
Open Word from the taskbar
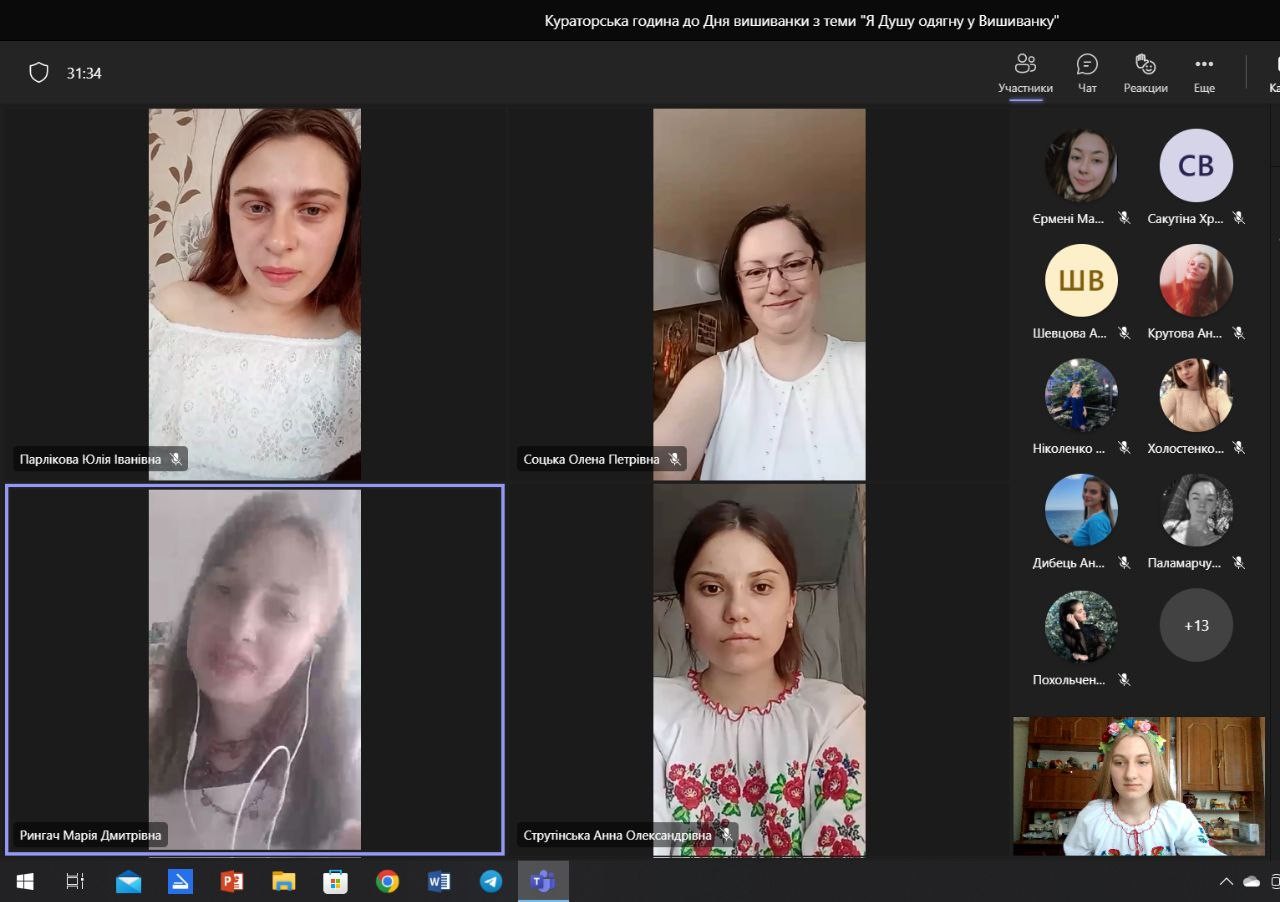438,881
